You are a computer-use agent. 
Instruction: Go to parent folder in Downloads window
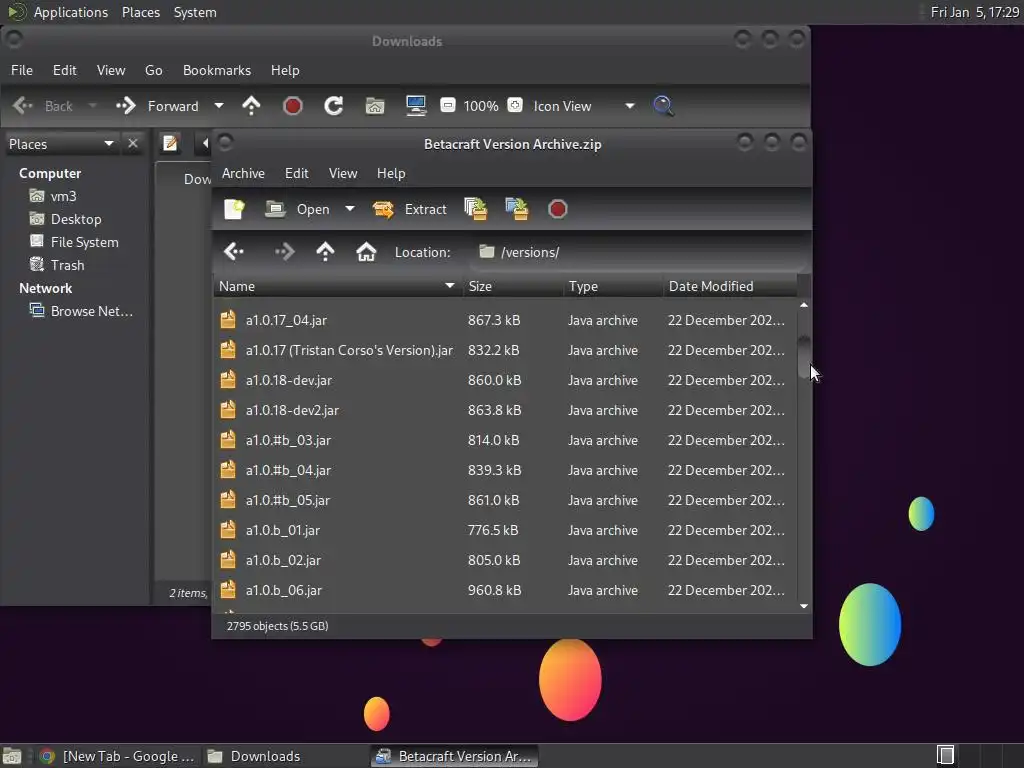[251, 106]
